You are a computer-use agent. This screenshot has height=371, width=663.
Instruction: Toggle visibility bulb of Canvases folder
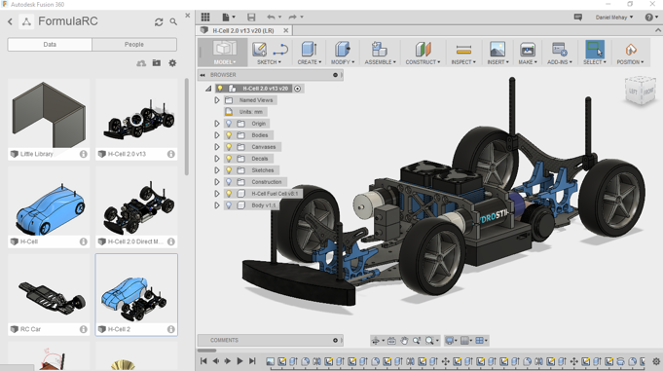(229, 147)
